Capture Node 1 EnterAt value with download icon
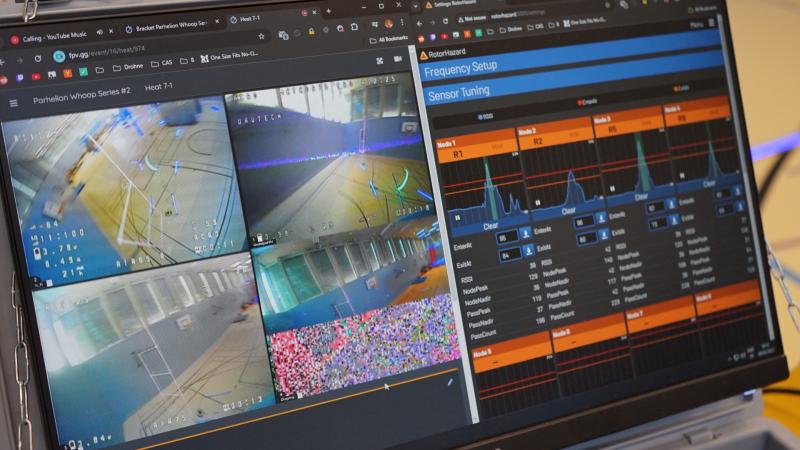This screenshot has height=450, width=800. click(526, 234)
